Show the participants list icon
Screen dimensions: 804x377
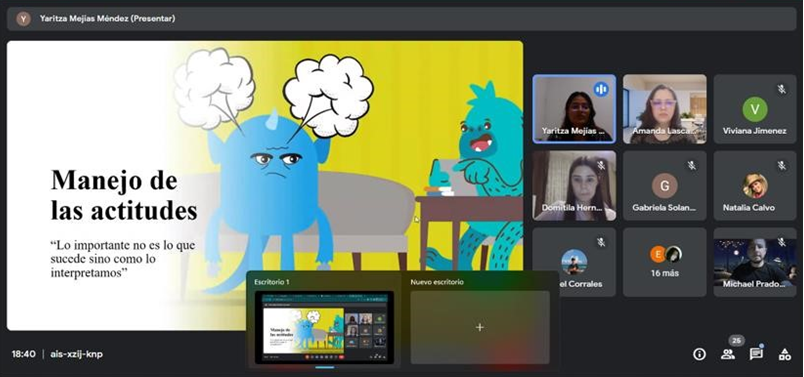coord(728,354)
